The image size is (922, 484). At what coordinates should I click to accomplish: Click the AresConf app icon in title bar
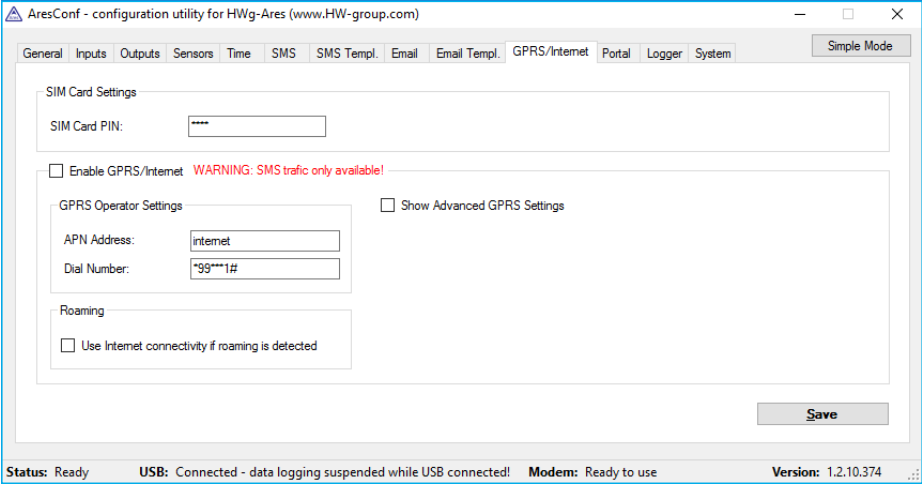[13, 14]
